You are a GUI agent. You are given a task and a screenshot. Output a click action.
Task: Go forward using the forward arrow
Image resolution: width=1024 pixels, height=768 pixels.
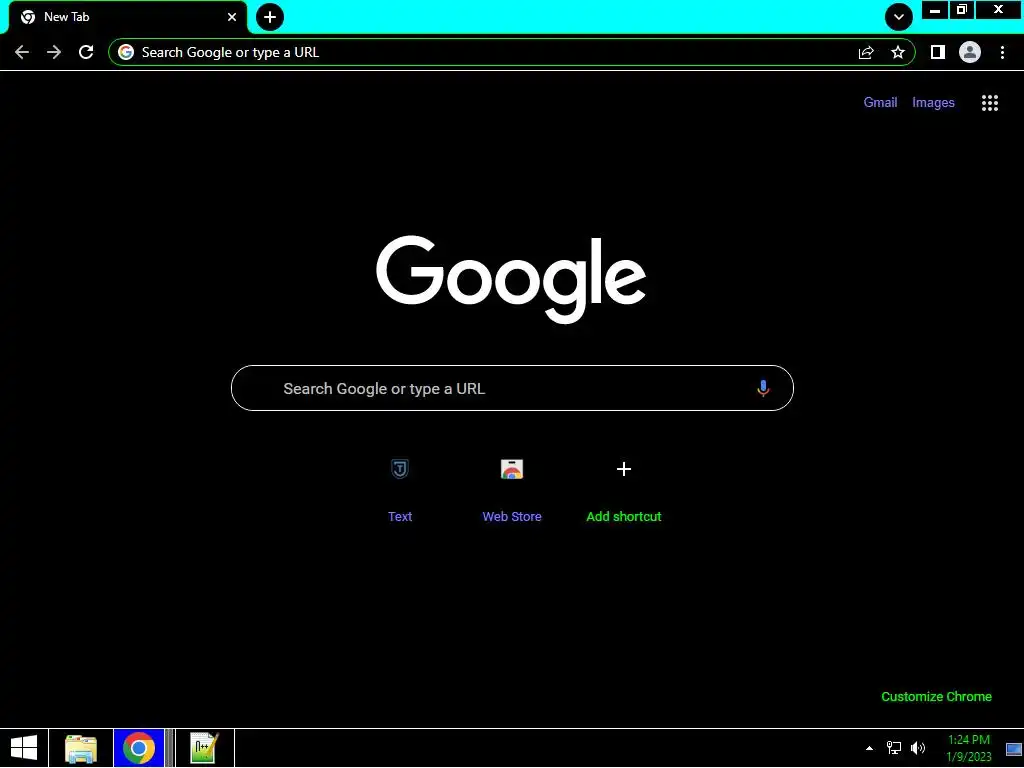pyautogui.click(x=54, y=52)
